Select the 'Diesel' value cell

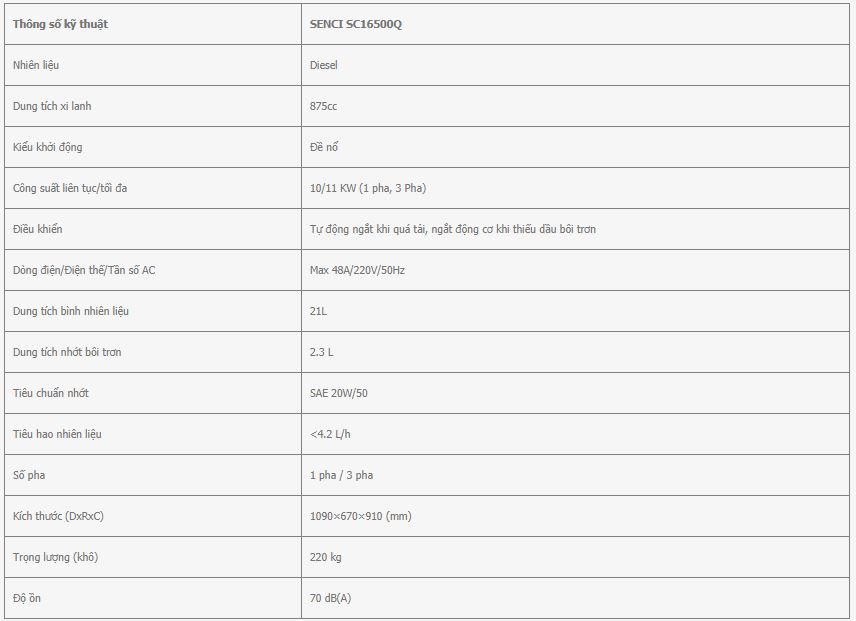(575, 65)
